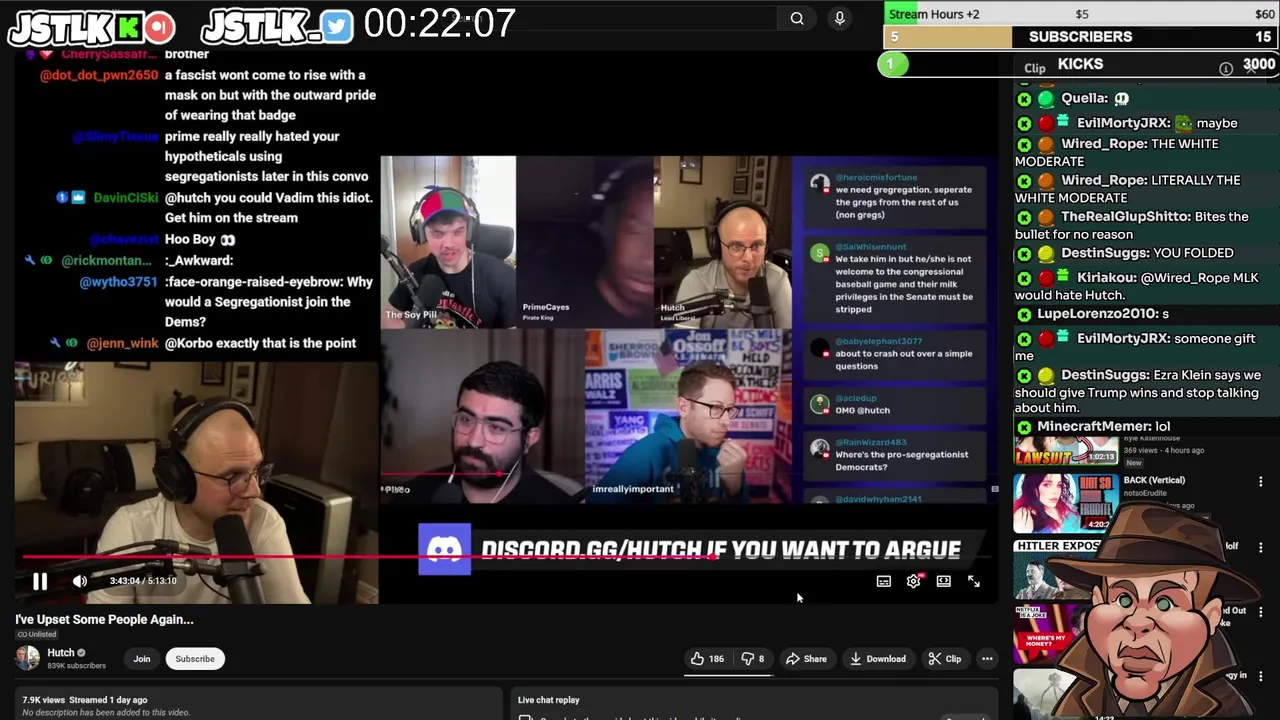Image resolution: width=1280 pixels, height=720 pixels.
Task: Click the green X icon beside MinecraftMemer's message
Action: click(x=1024, y=427)
